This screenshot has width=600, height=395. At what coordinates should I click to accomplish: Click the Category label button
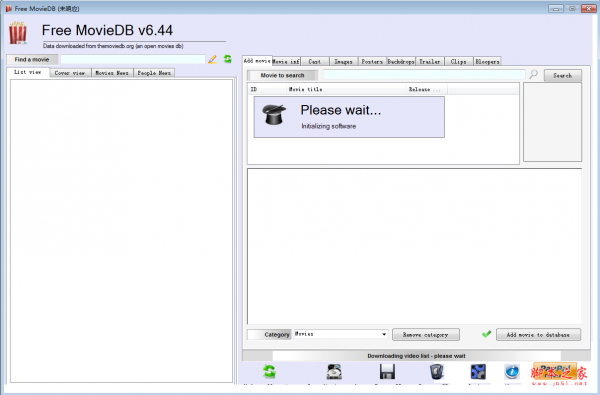point(269,335)
